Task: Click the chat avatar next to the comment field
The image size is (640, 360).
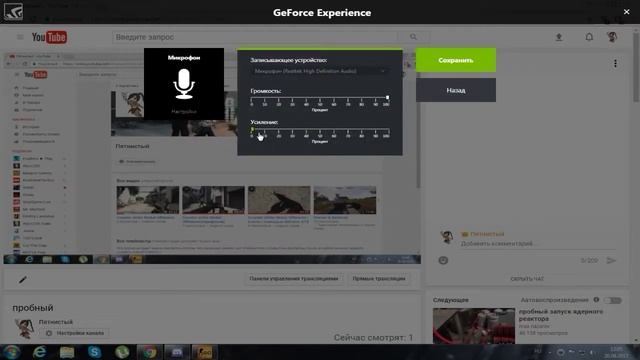Action: [447, 238]
